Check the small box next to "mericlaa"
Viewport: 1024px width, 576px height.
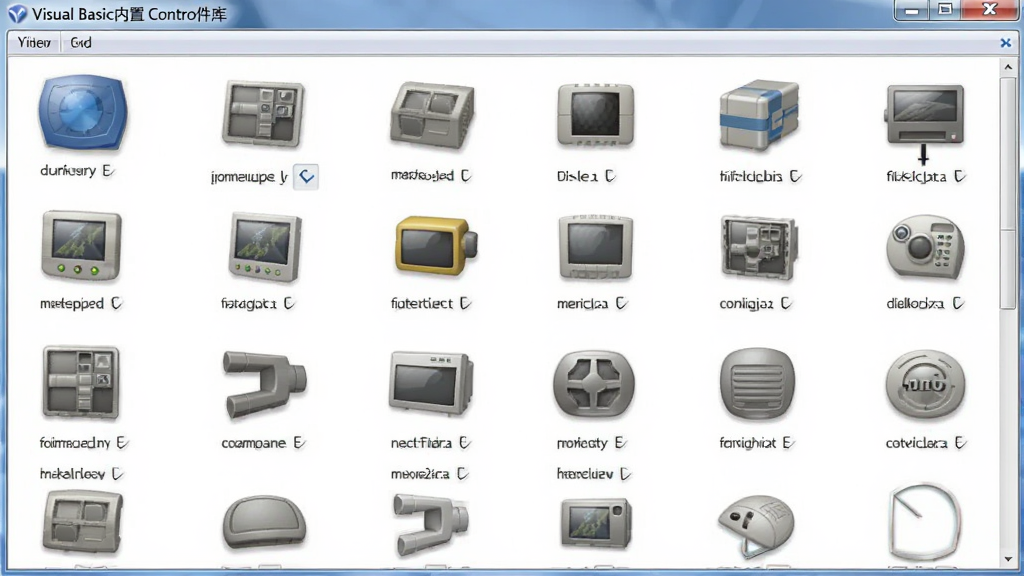[x=621, y=303]
